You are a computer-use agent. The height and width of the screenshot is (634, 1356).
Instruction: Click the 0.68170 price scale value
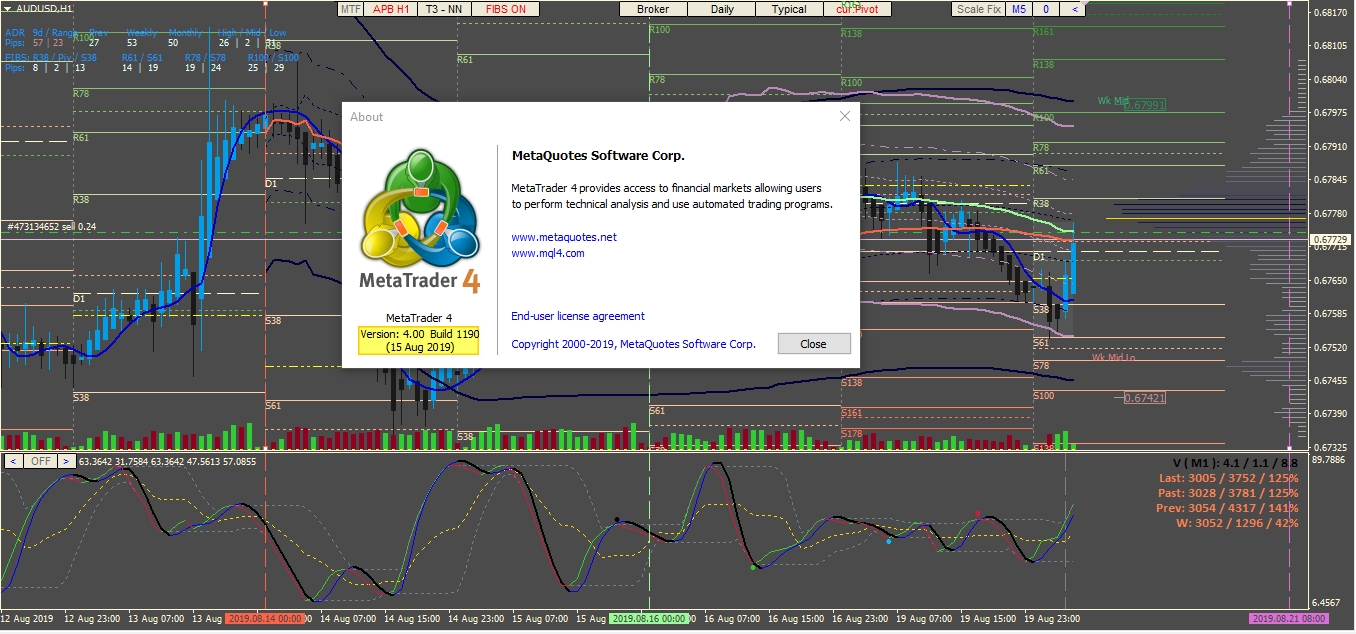click(1330, 13)
